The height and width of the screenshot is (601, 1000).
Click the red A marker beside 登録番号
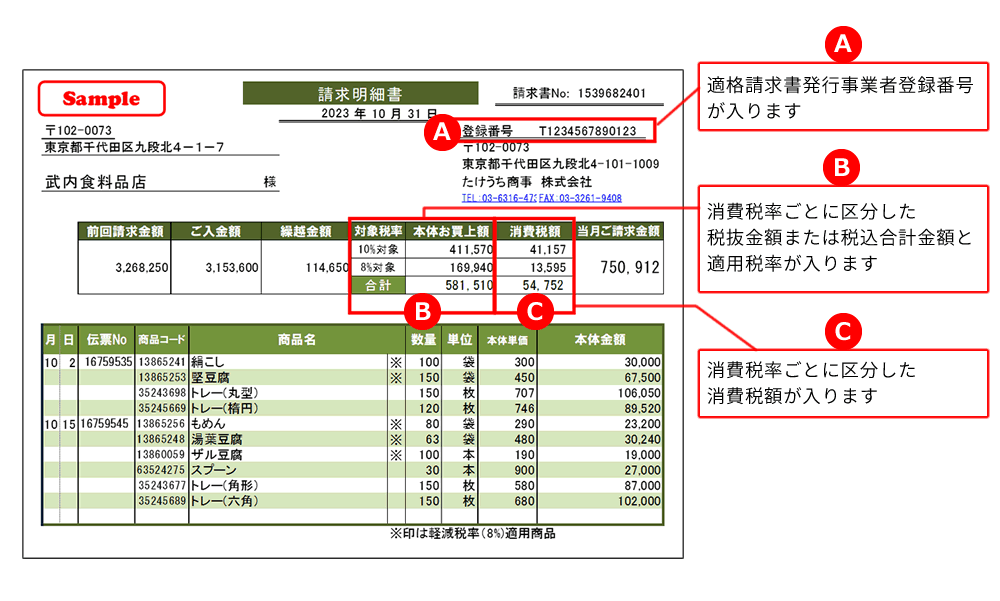(x=439, y=133)
